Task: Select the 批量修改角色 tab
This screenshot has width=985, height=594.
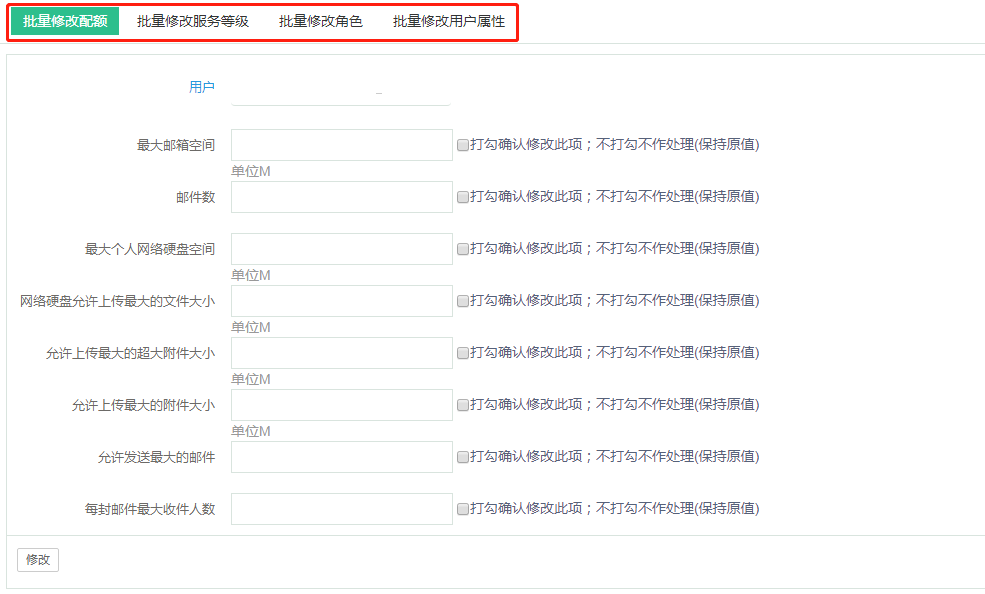Action: point(320,21)
